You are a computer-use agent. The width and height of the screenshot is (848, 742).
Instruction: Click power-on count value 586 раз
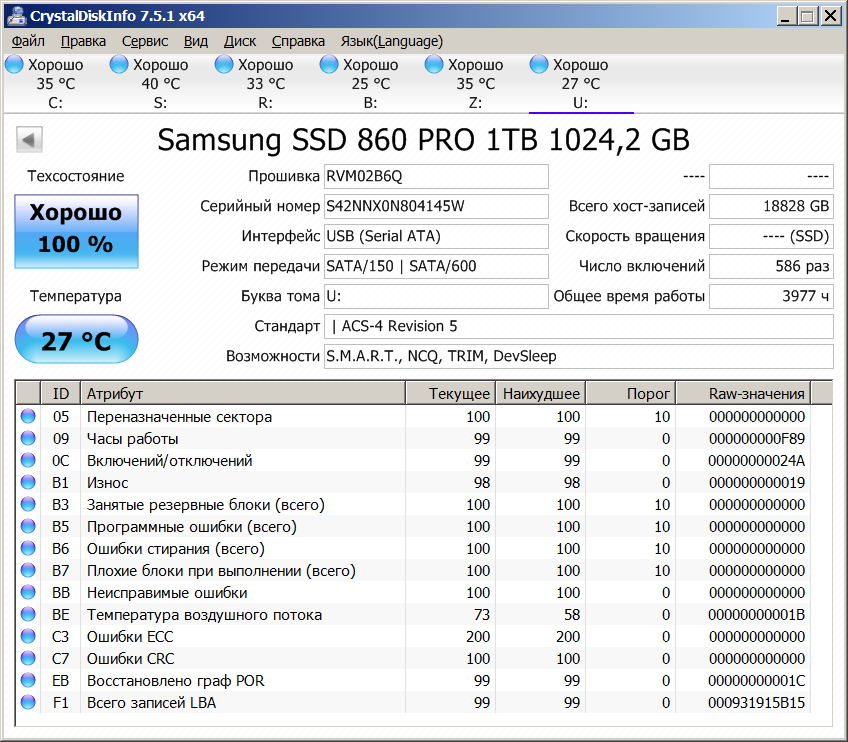tap(771, 266)
